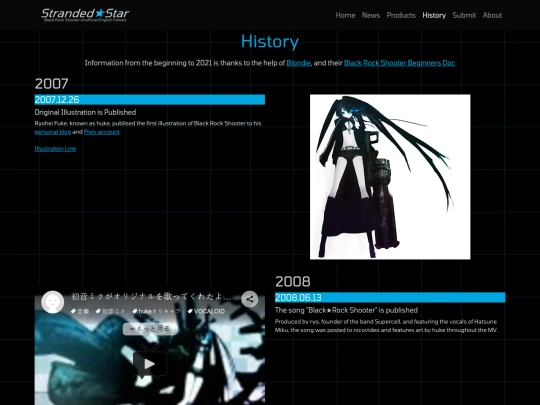Open the Products menu item
This screenshot has width=540, height=405.
point(401,15)
